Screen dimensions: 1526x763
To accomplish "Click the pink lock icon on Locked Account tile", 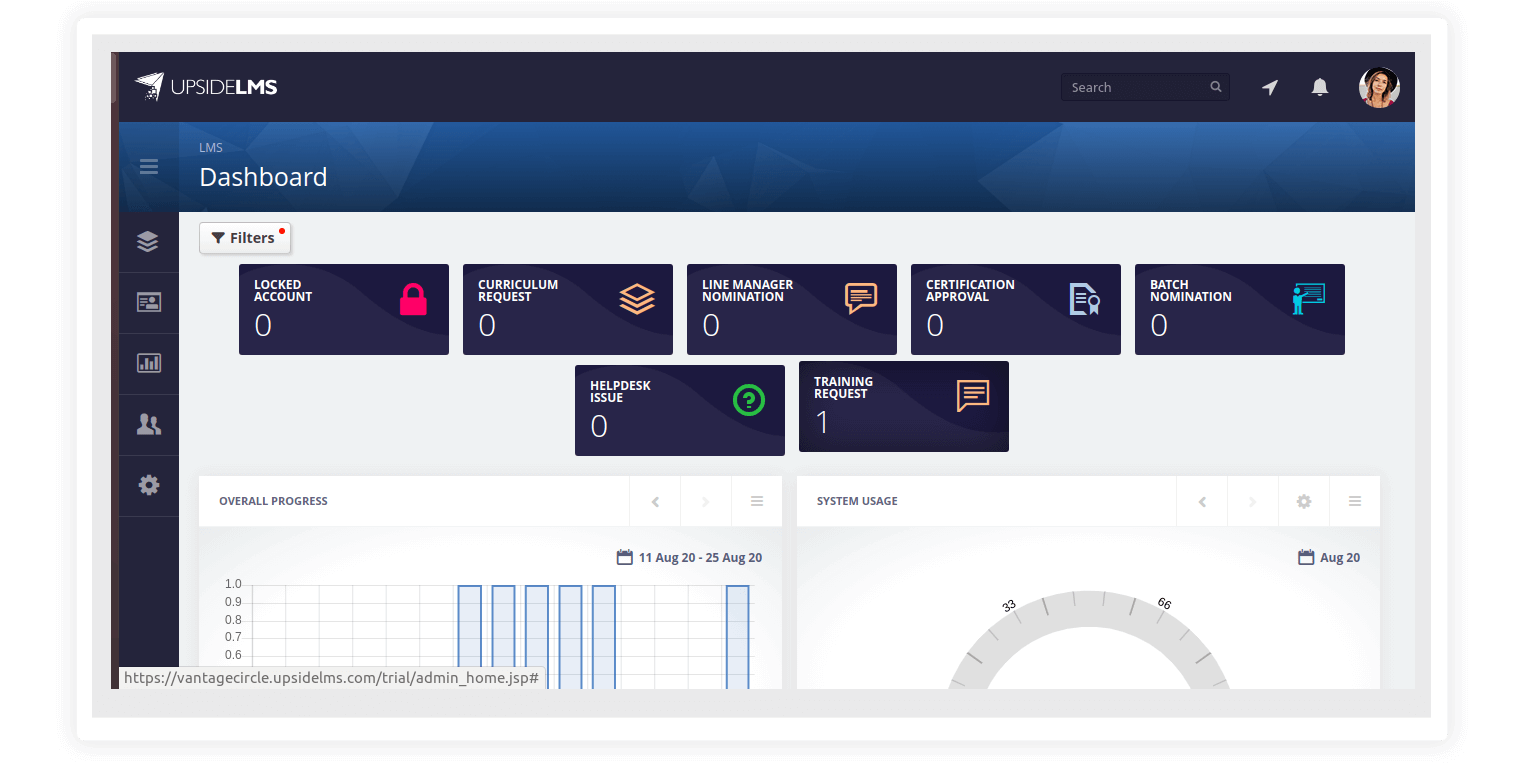I will point(414,297).
